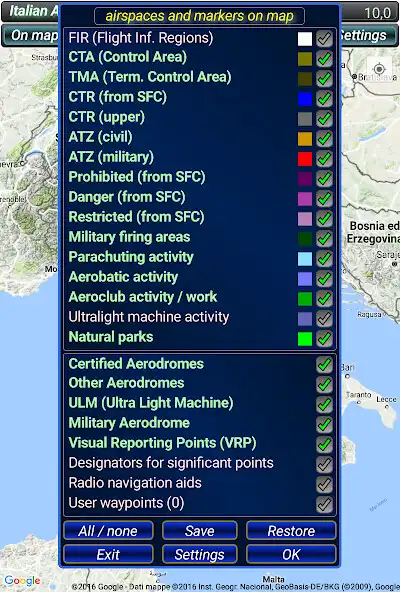Image resolution: width=400 pixels, height=592 pixels.
Task: Center map with the location target icon
Action: (379, 69)
